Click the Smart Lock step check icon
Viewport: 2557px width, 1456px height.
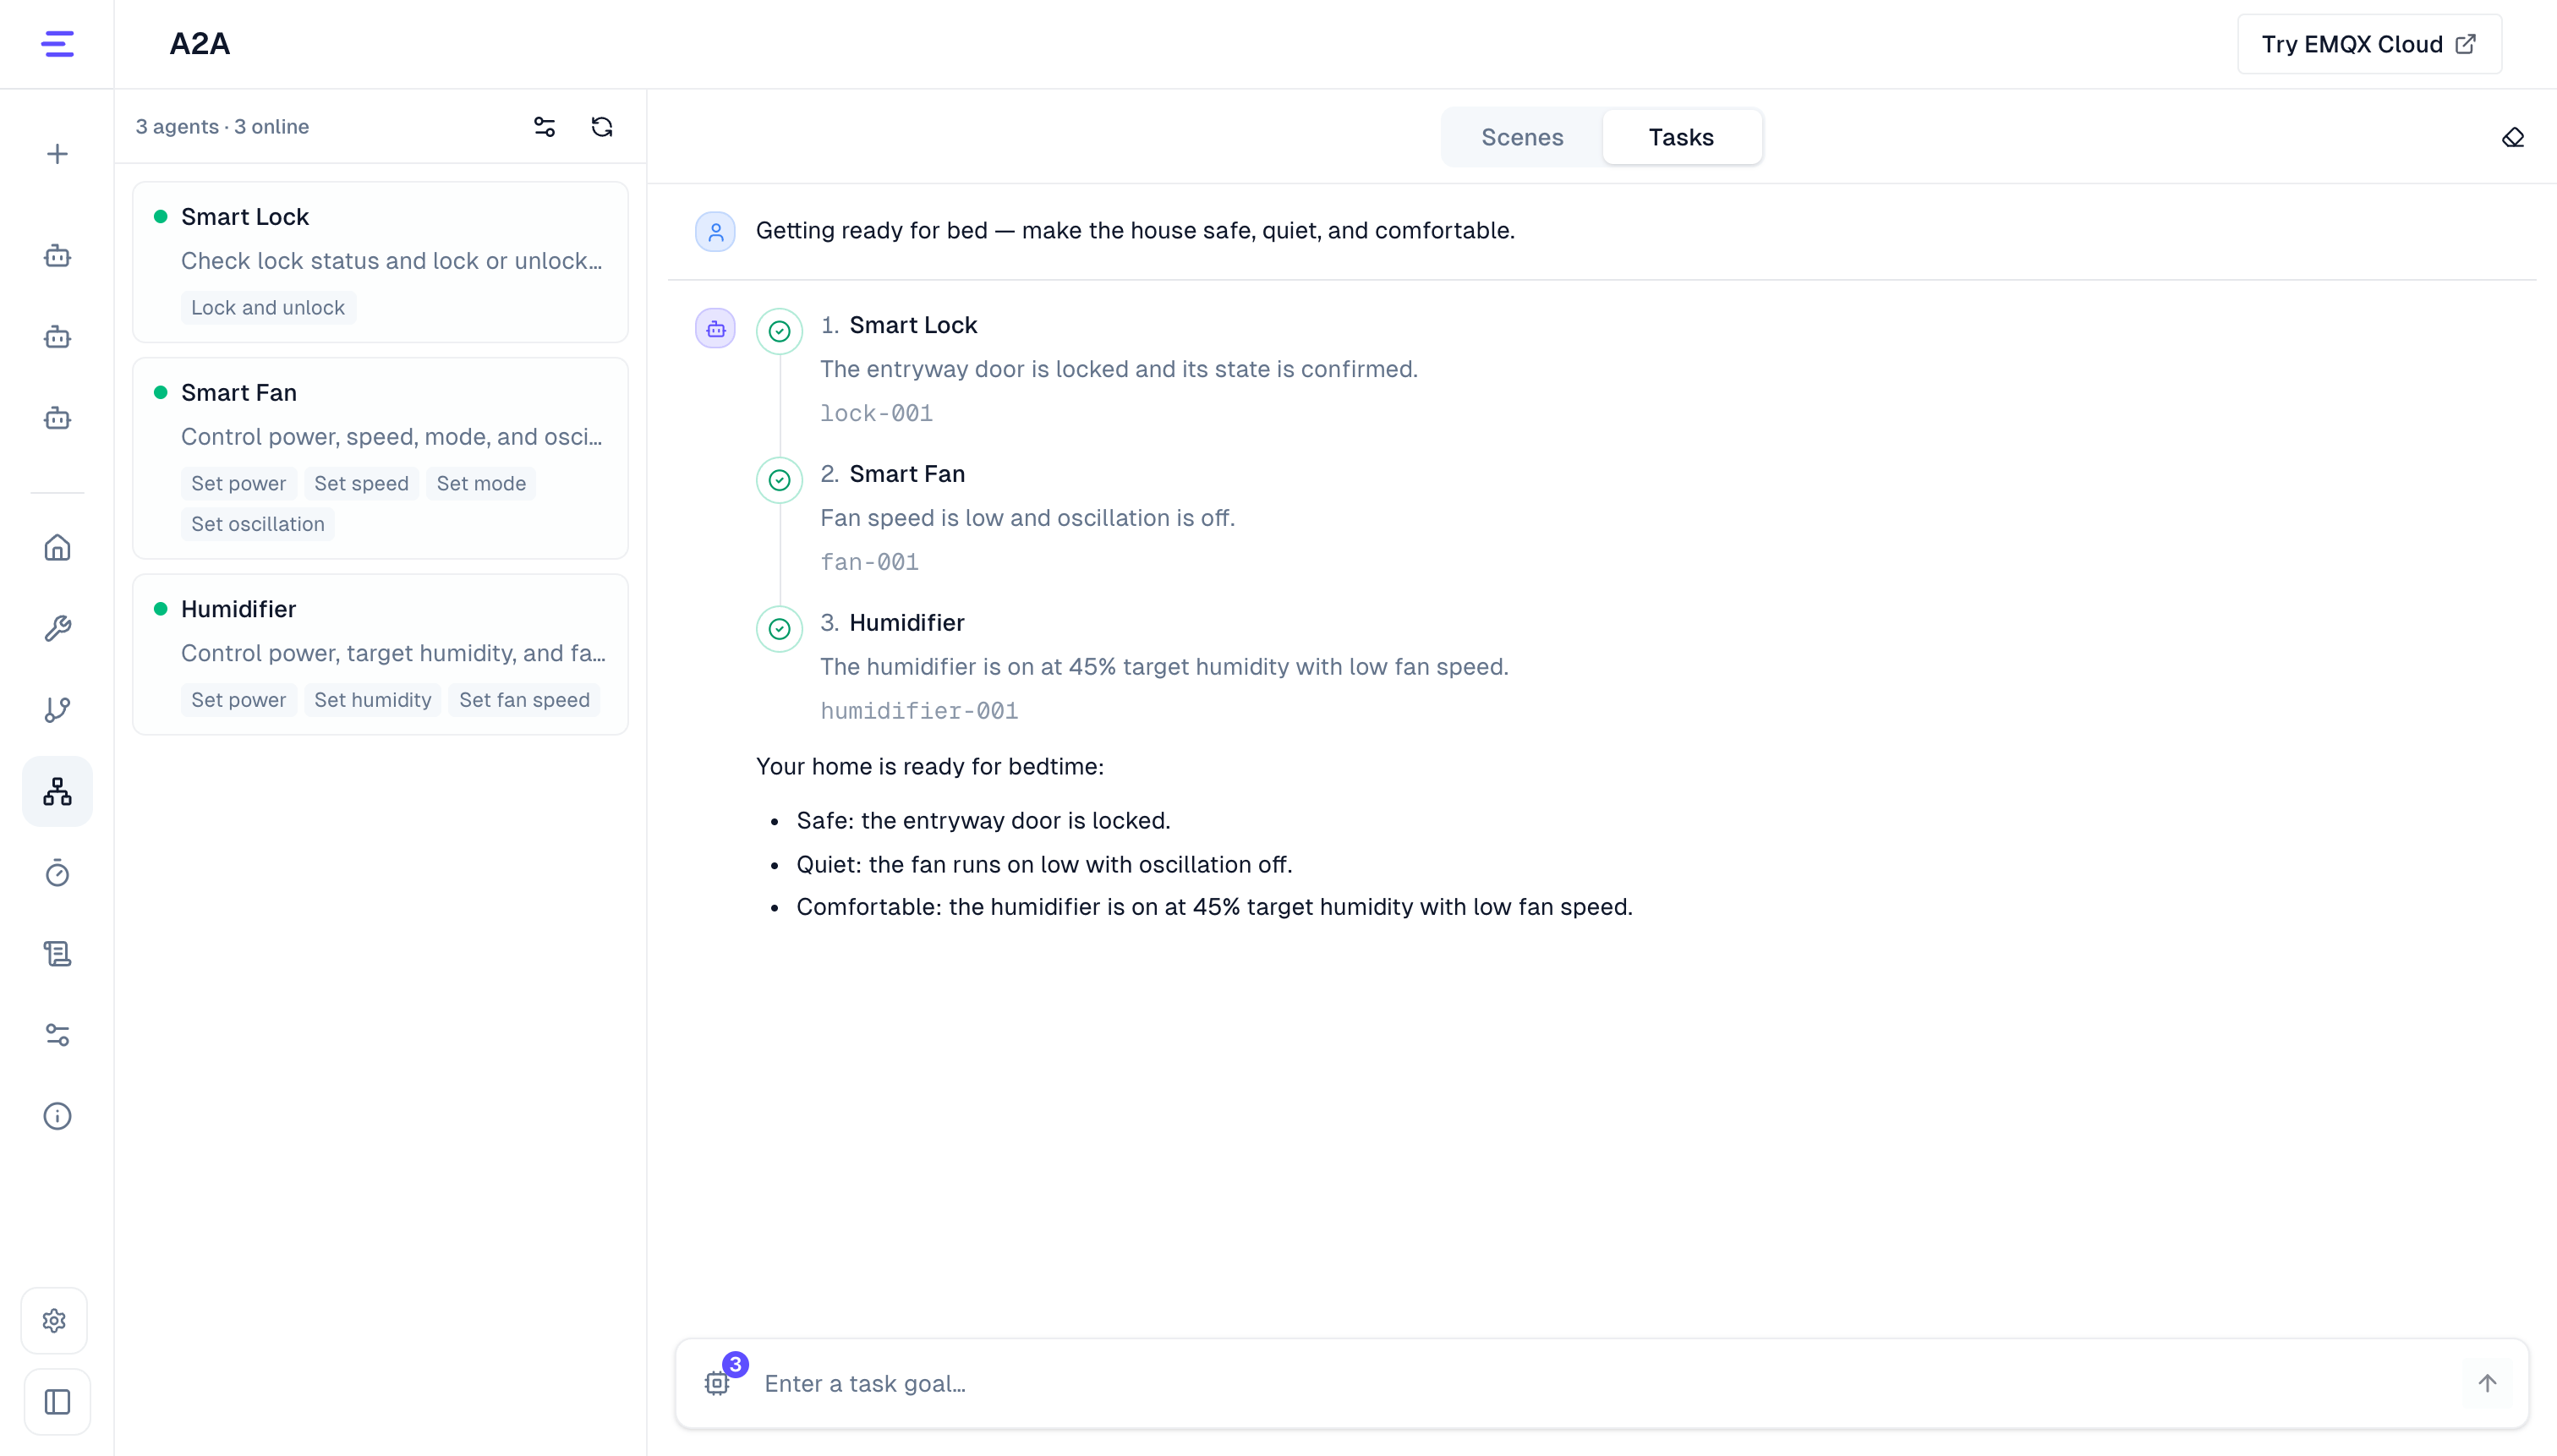(x=779, y=331)
